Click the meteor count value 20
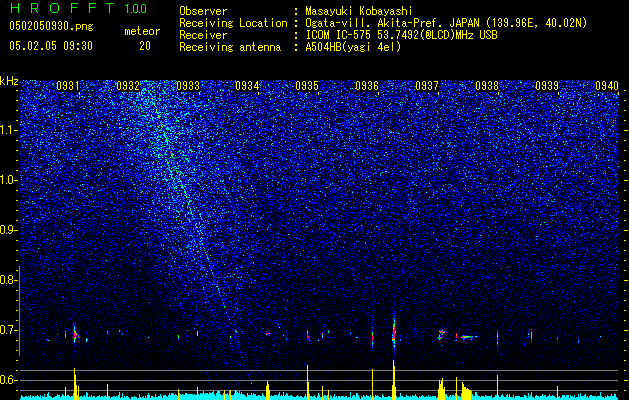Viewport: 629px width, 400px height. [x=145, y=46]
